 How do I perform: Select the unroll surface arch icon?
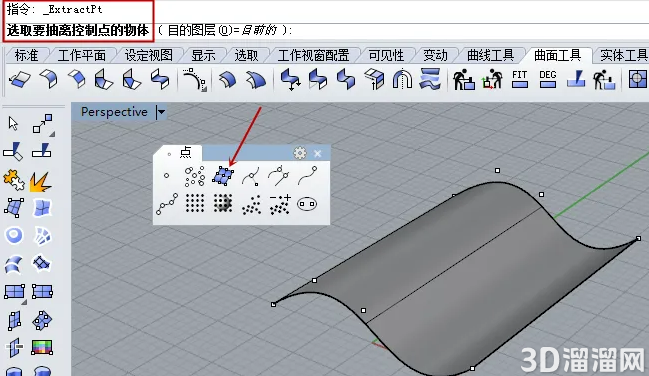click(x=402, y=80)
